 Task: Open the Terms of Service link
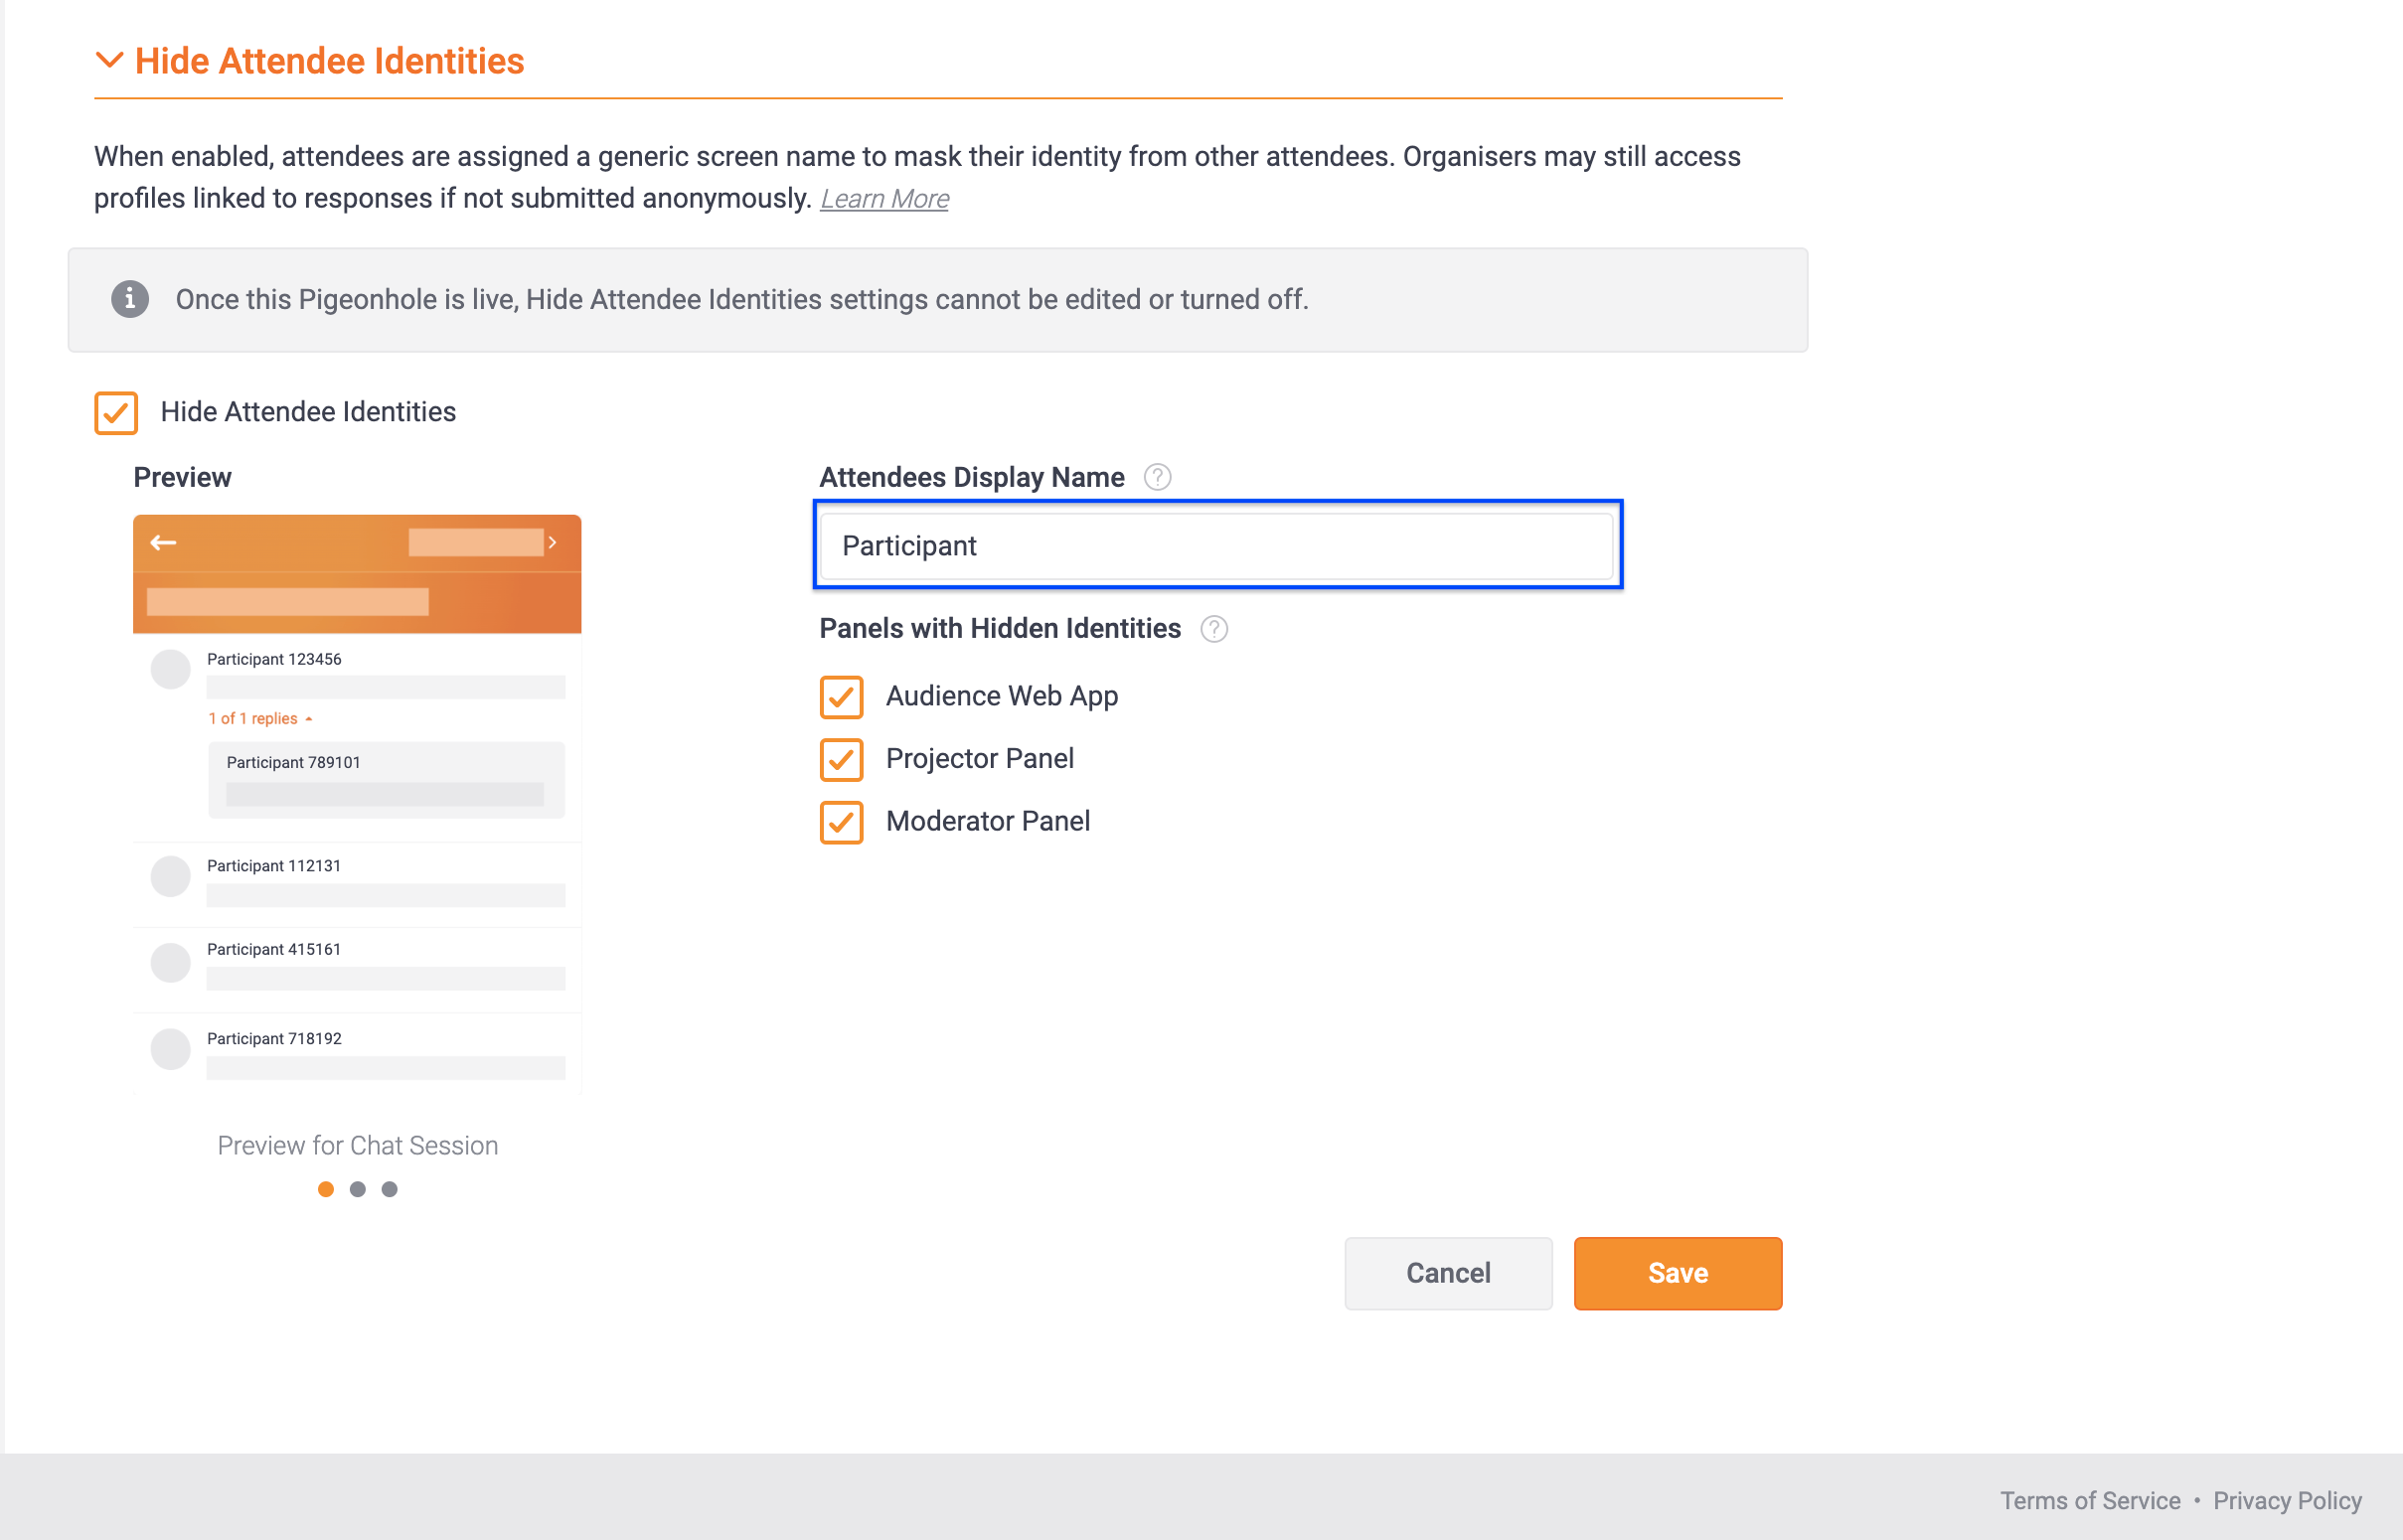click(x=2090, y=1500)
